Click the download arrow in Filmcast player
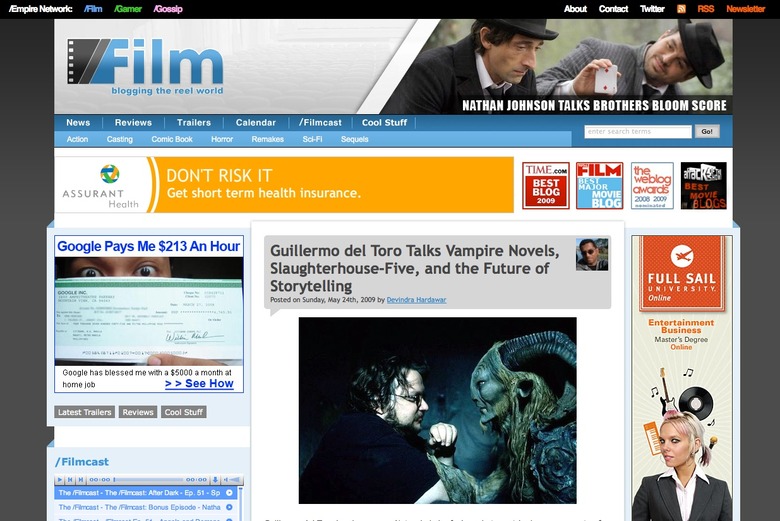 click(x=215, y=480)
